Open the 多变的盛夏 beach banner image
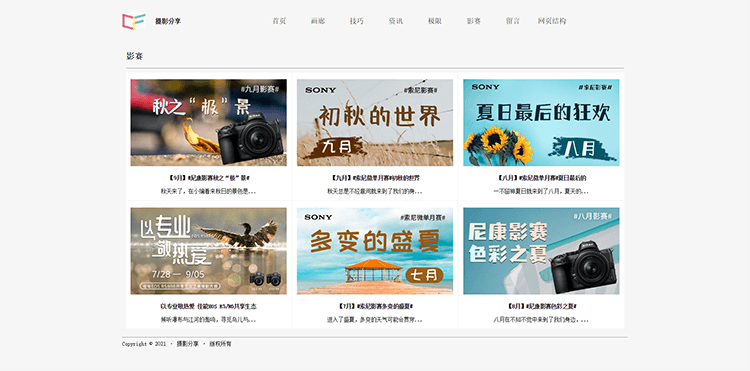The image size is (750, 371). (x=375, y=251)
